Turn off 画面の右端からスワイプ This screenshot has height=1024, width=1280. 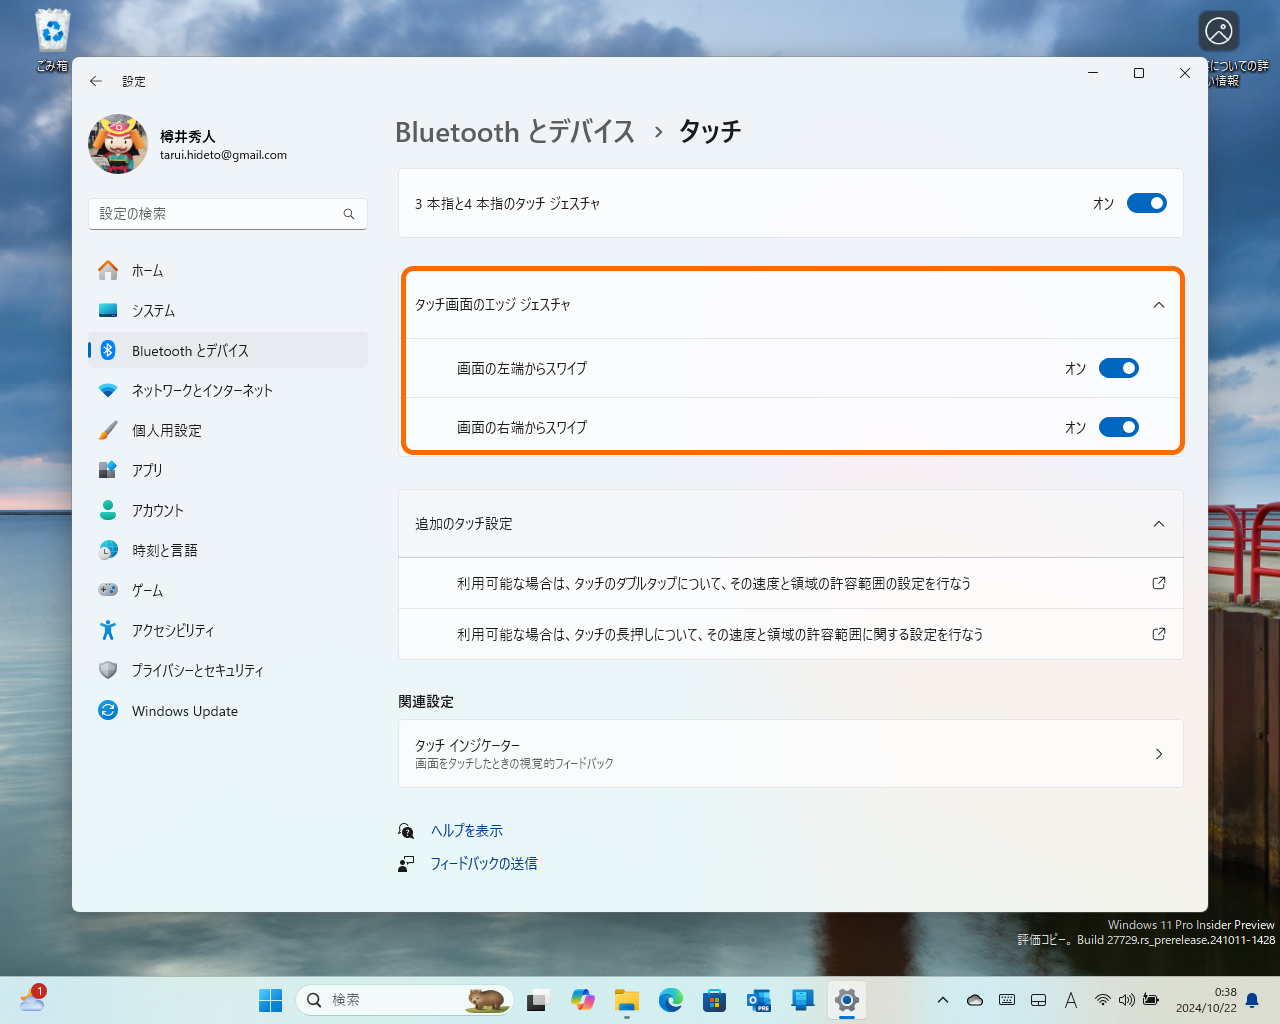(1119, 427)
